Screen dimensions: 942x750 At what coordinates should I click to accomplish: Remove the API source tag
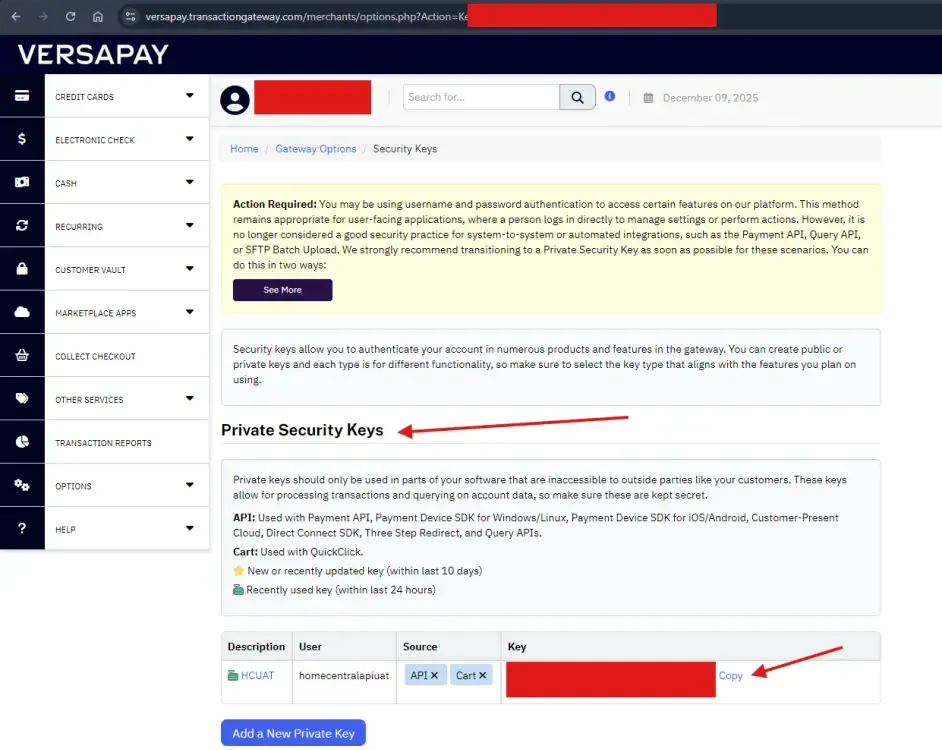pos(434,675)
